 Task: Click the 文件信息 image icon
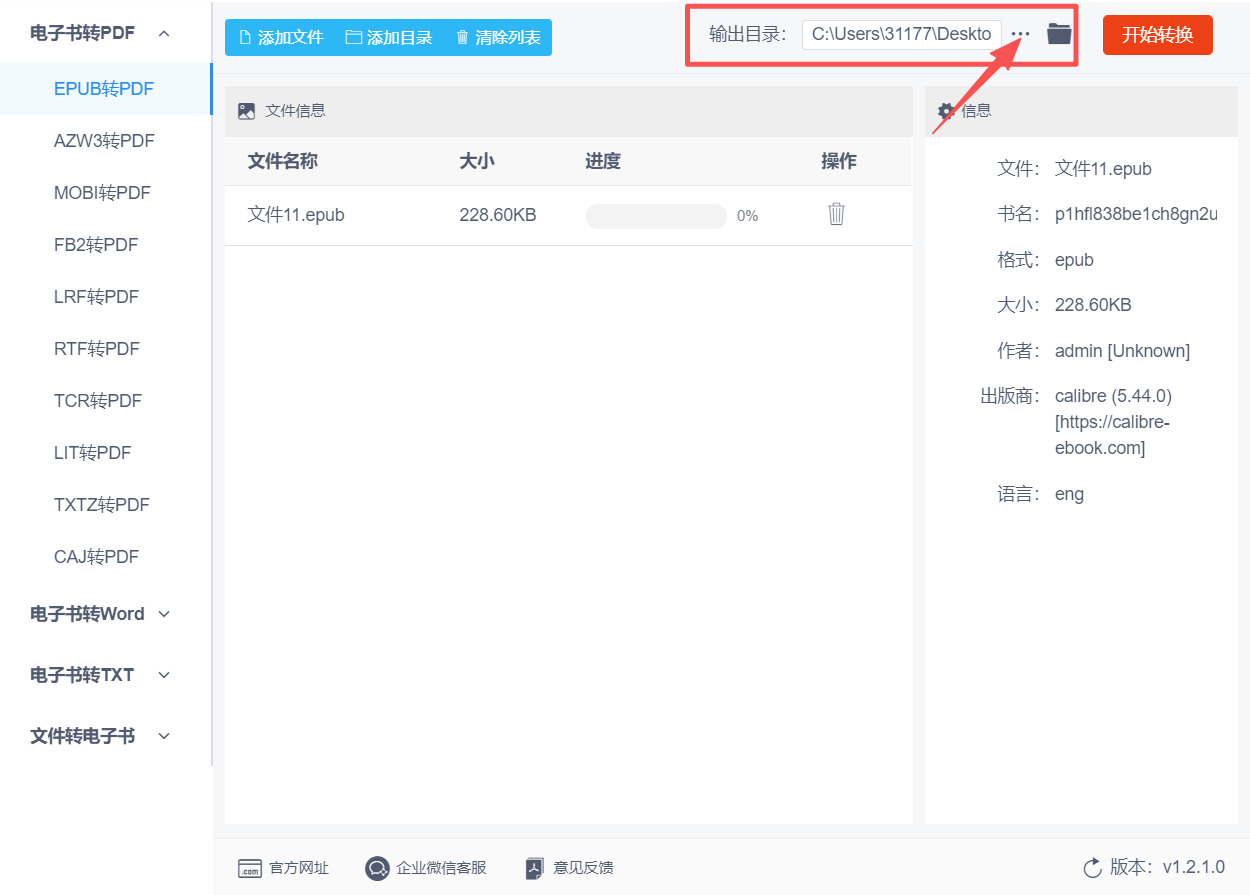pyautogui.click(x=247, y=111)
